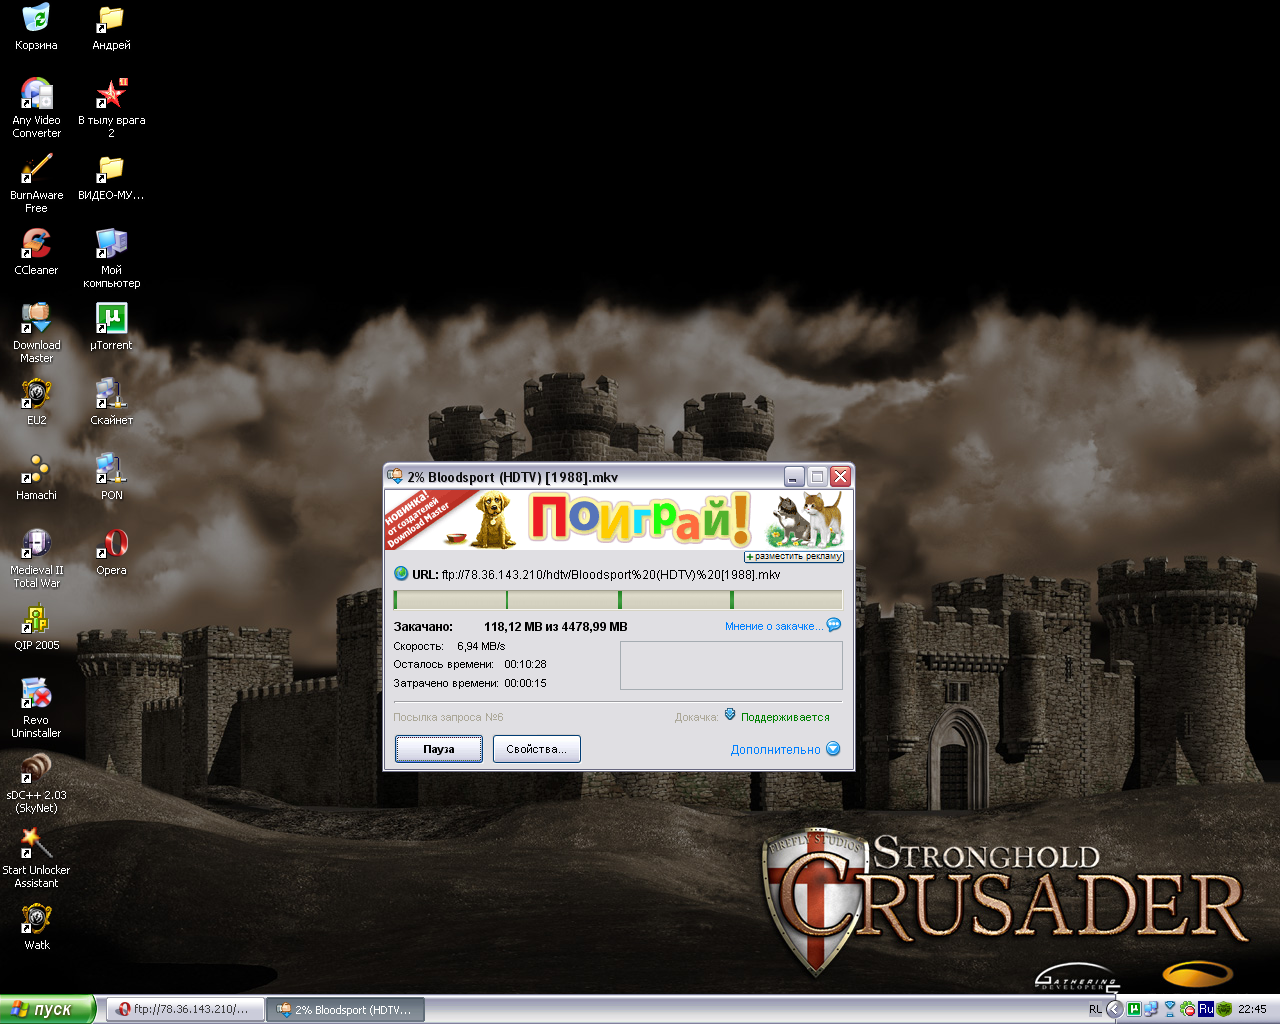Click the segmented download progress bar
Viewport: 1280px width, 1024px height.
pos(618,600)
